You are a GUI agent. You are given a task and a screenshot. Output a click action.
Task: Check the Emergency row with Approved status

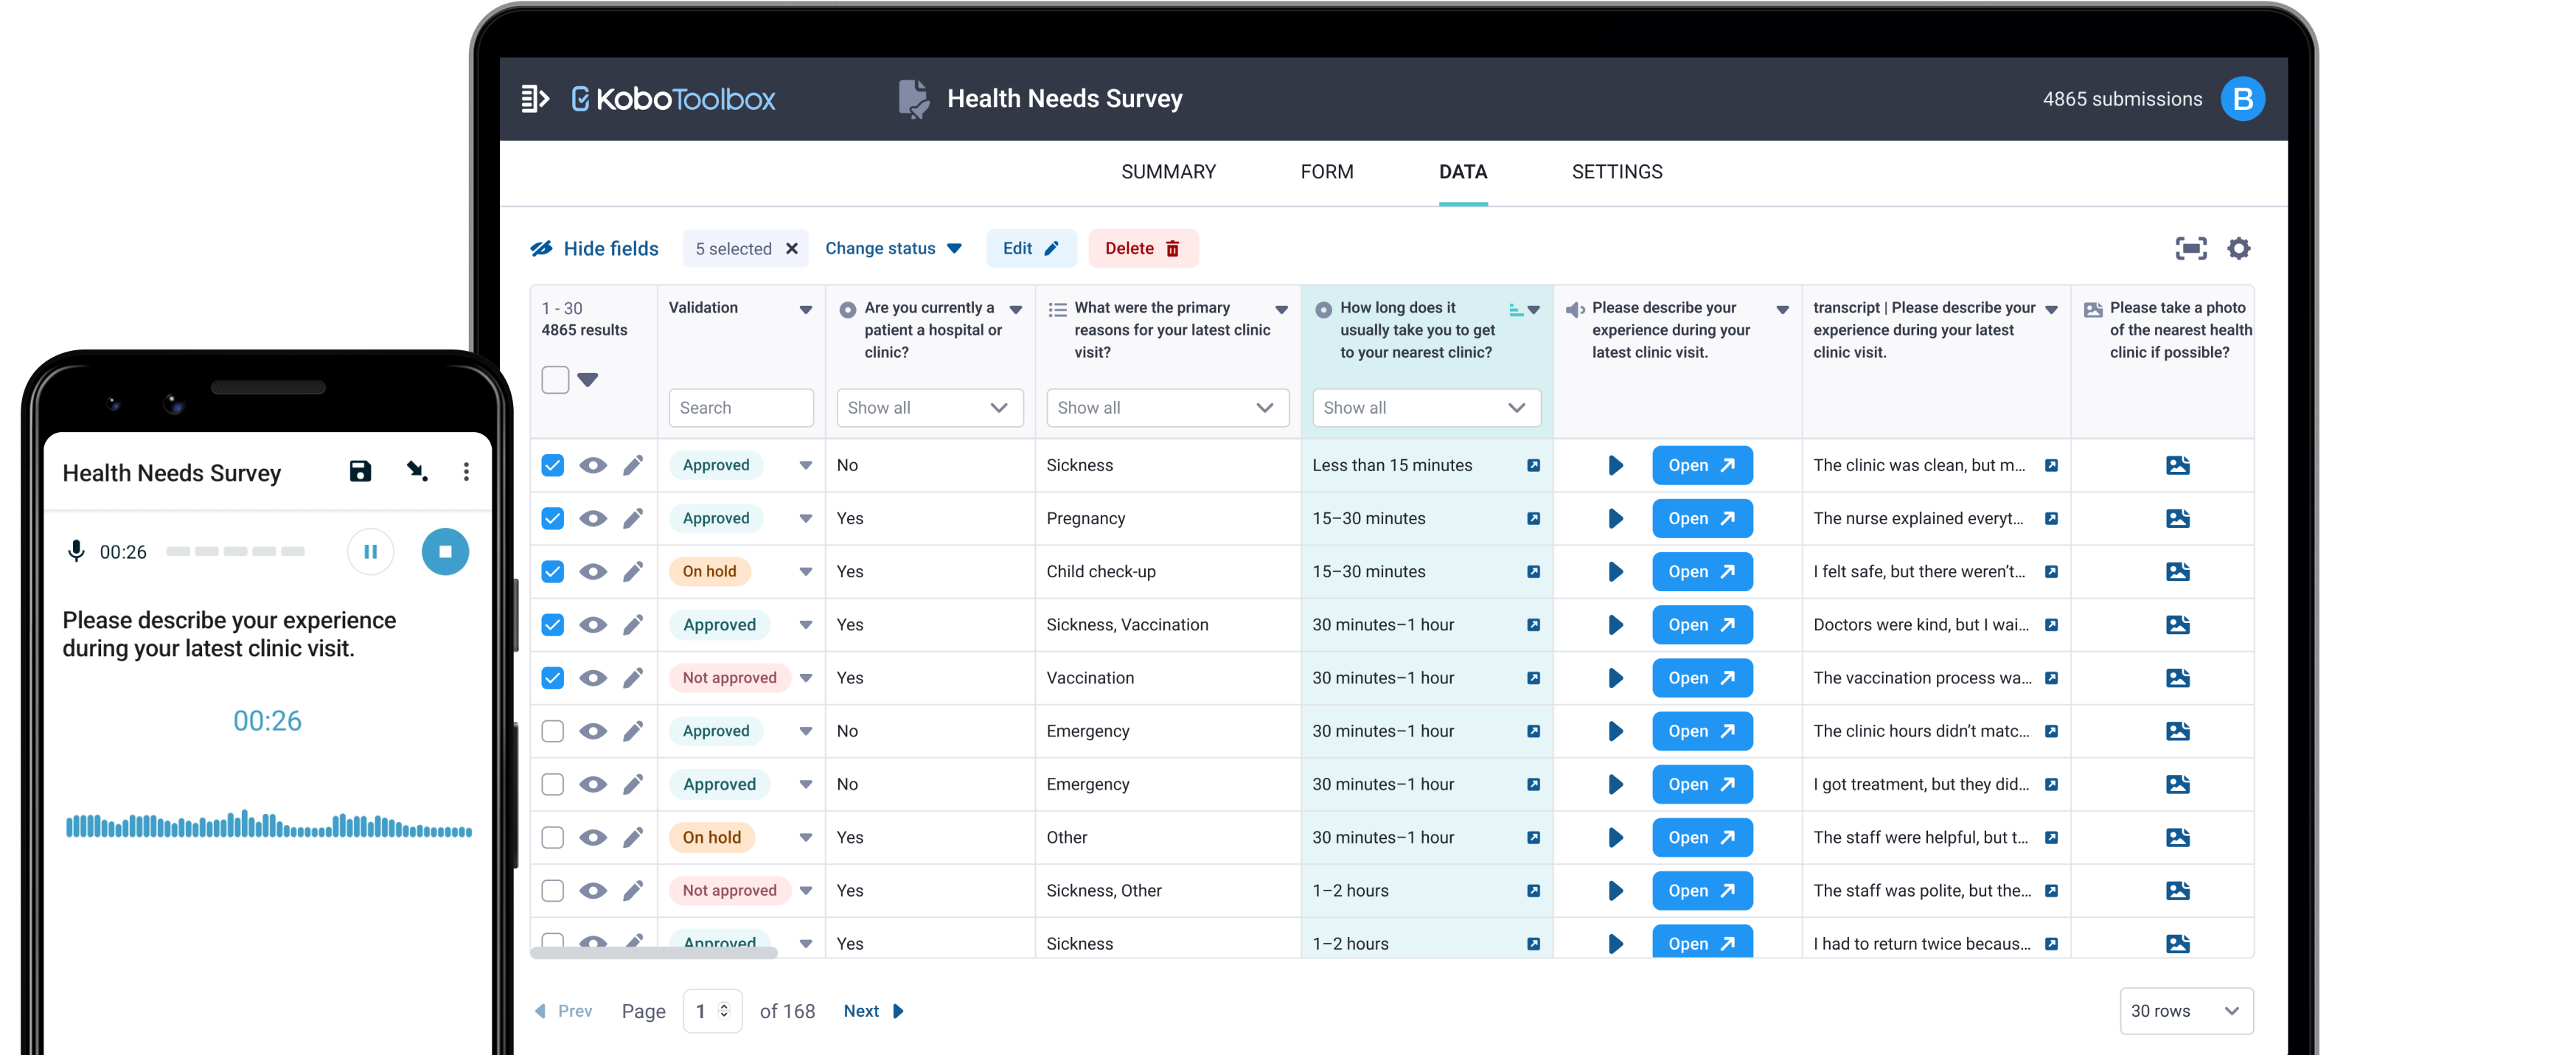pos(553,731)
